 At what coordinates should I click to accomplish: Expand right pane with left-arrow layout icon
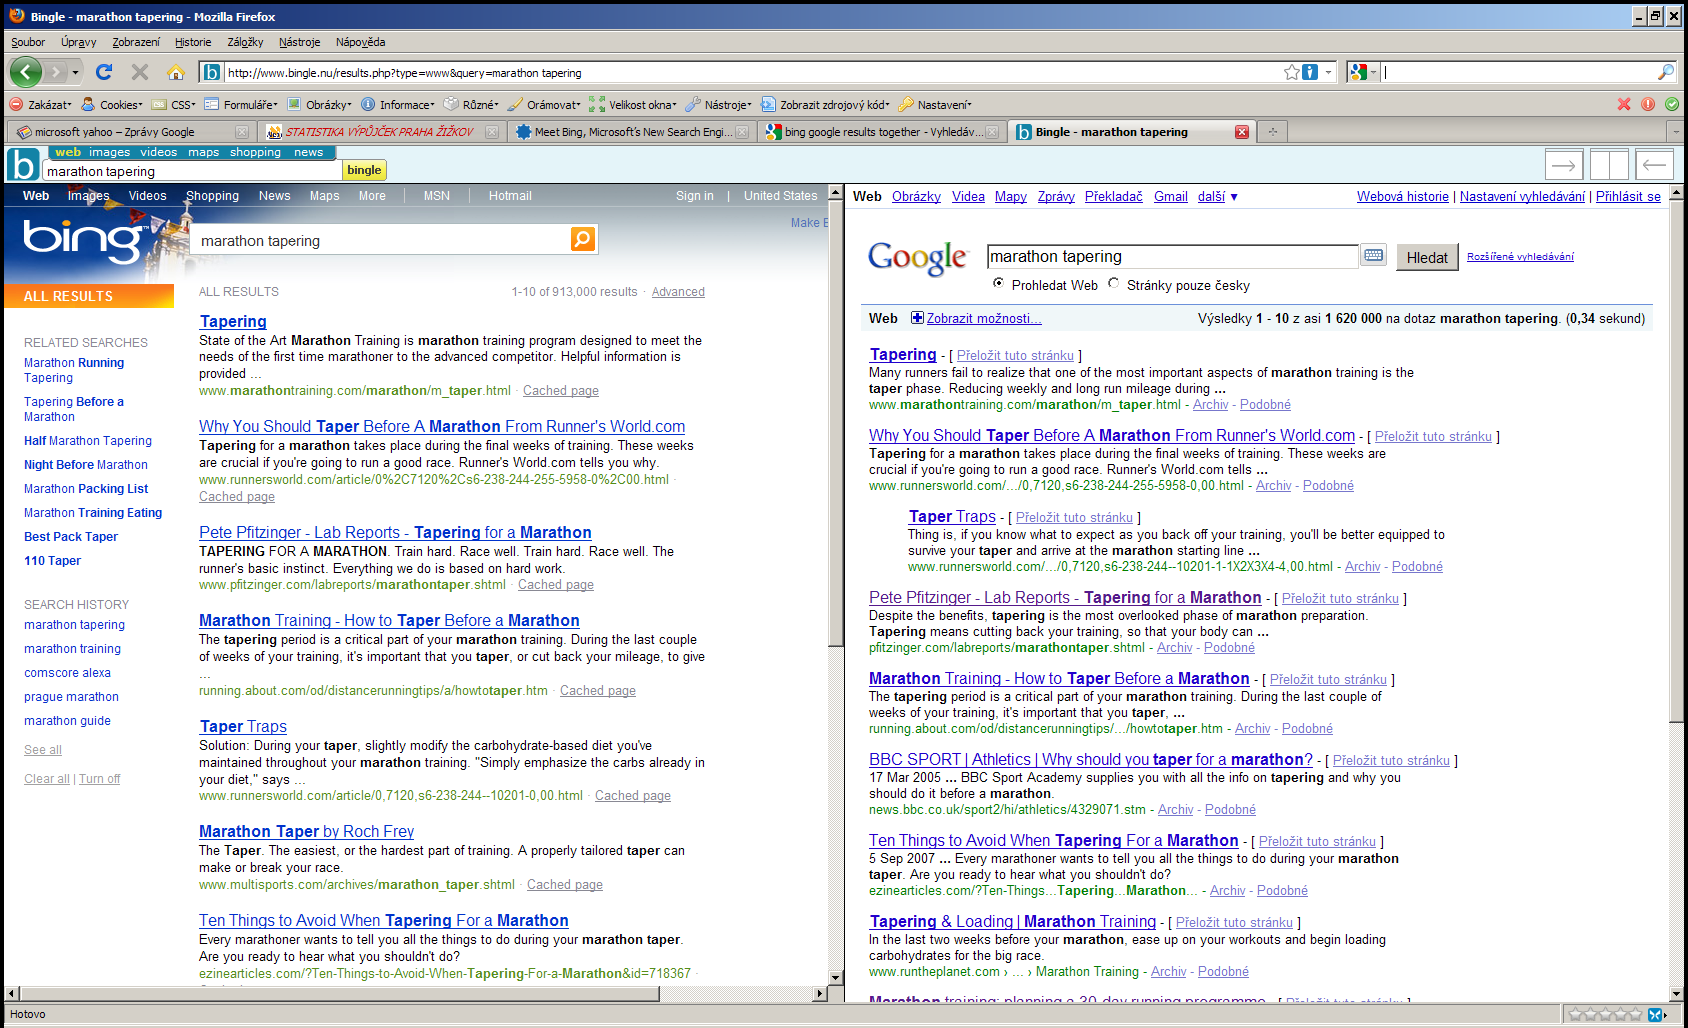(1655, 164)
